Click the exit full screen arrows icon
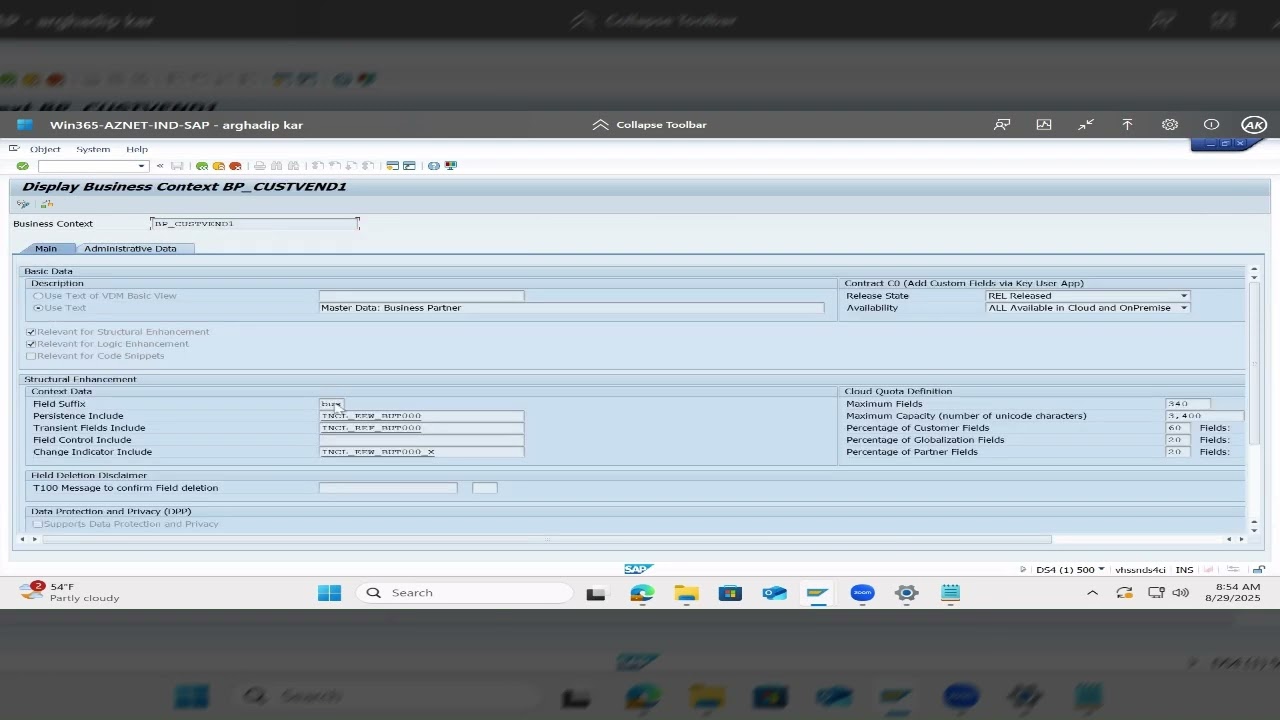 1086,125
